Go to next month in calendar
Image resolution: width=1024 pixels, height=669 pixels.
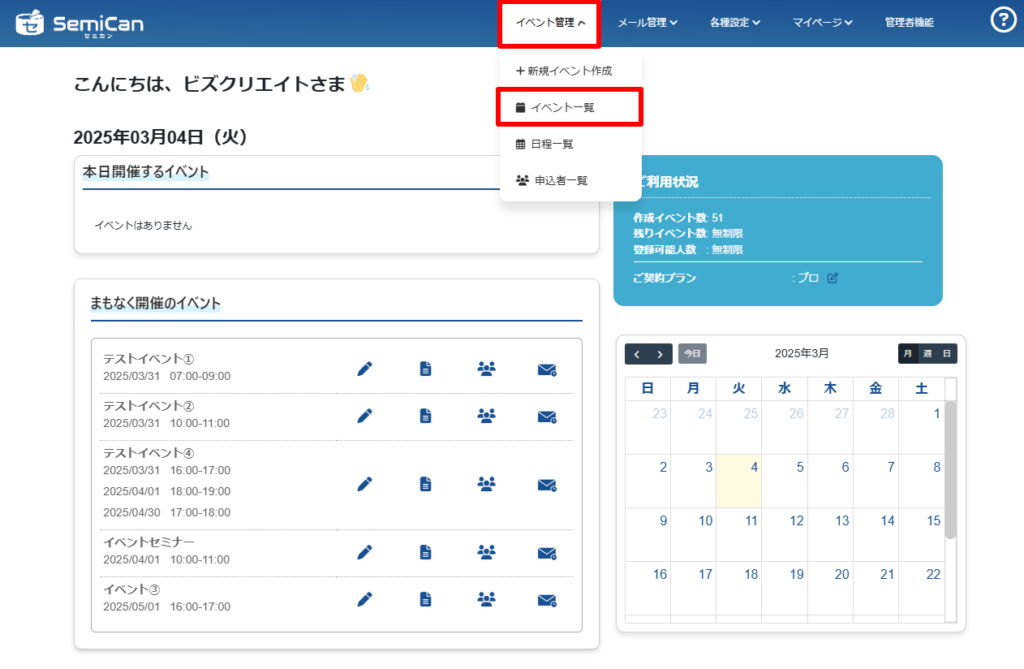[660, 354]
